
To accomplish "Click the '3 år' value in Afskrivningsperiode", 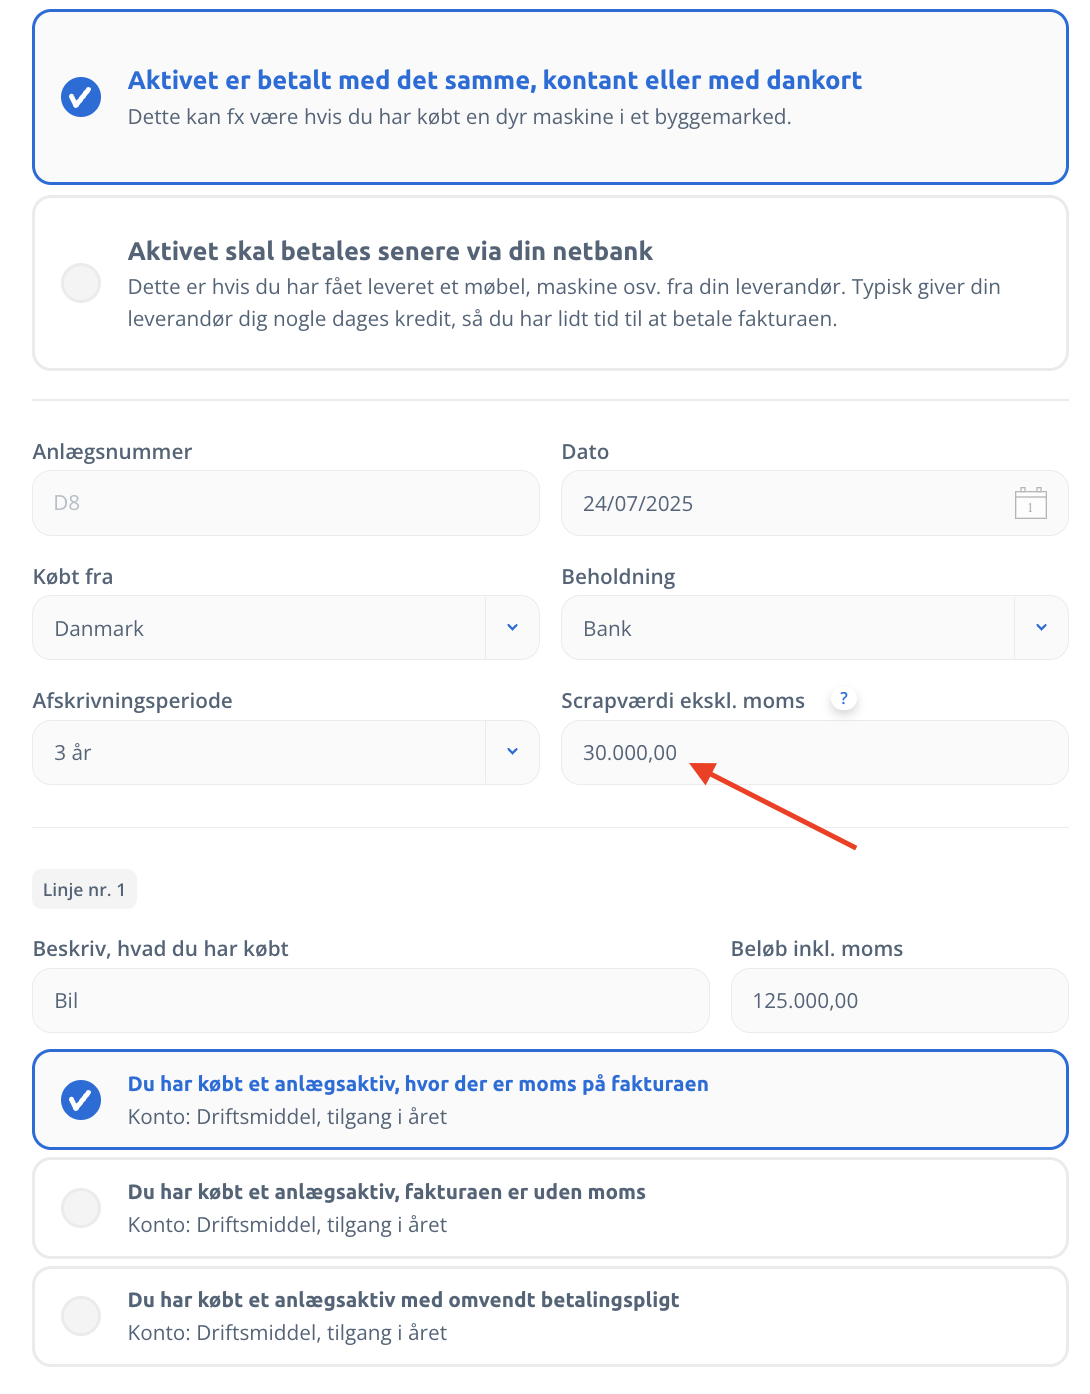I will click(73, 752).
